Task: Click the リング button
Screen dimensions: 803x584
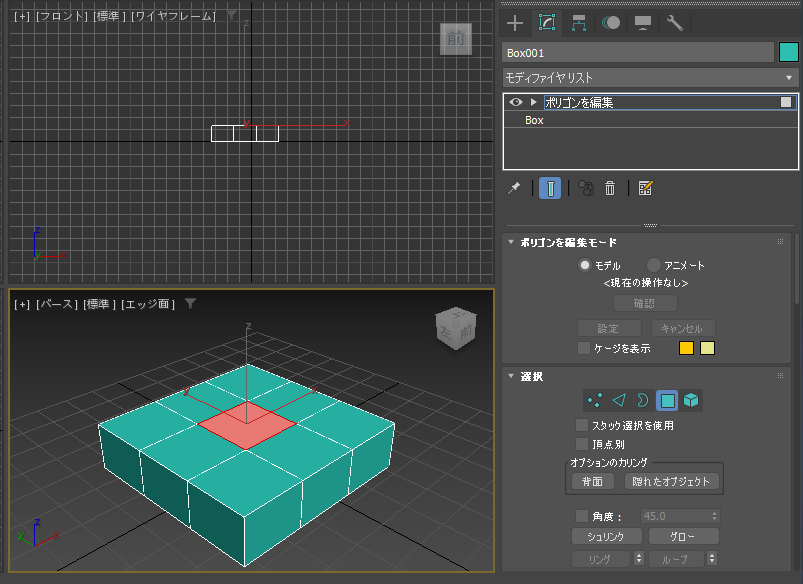Action: (x=600, y=559)
